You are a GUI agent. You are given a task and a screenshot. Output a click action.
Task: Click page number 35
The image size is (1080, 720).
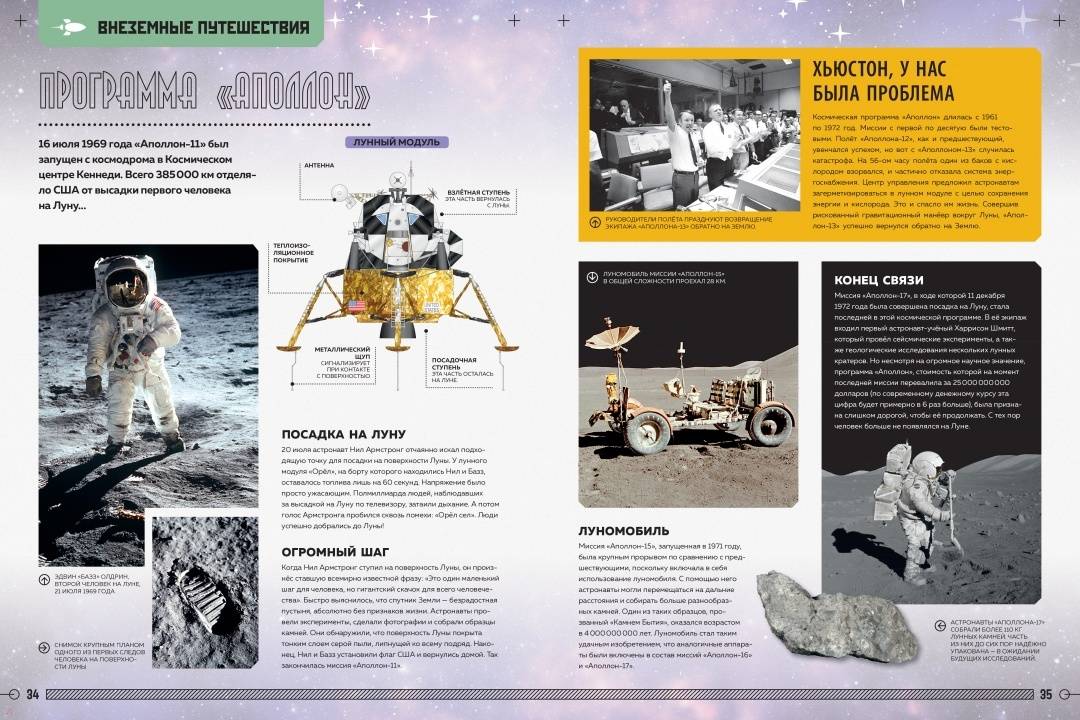pos(1046,695)
